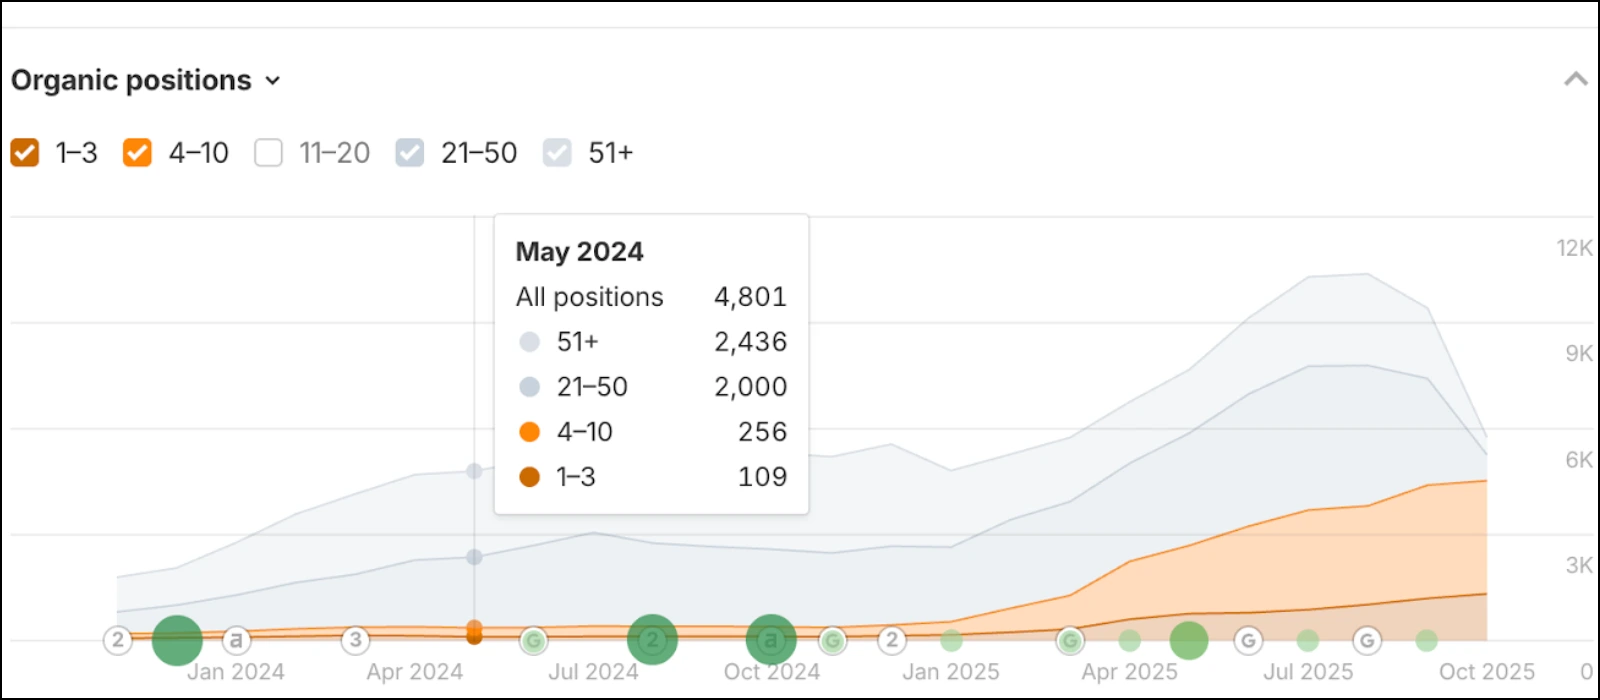The image size is (1600, 700).
Task: Enable the 11–20 positions checkbox
Action: (x=268, y=152)
